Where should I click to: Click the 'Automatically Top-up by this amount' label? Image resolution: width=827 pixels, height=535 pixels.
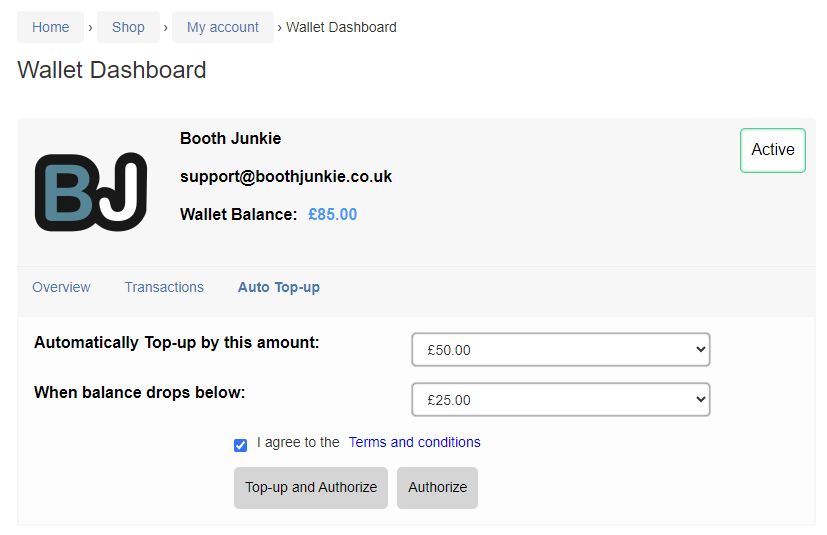[x=177, y=343]
